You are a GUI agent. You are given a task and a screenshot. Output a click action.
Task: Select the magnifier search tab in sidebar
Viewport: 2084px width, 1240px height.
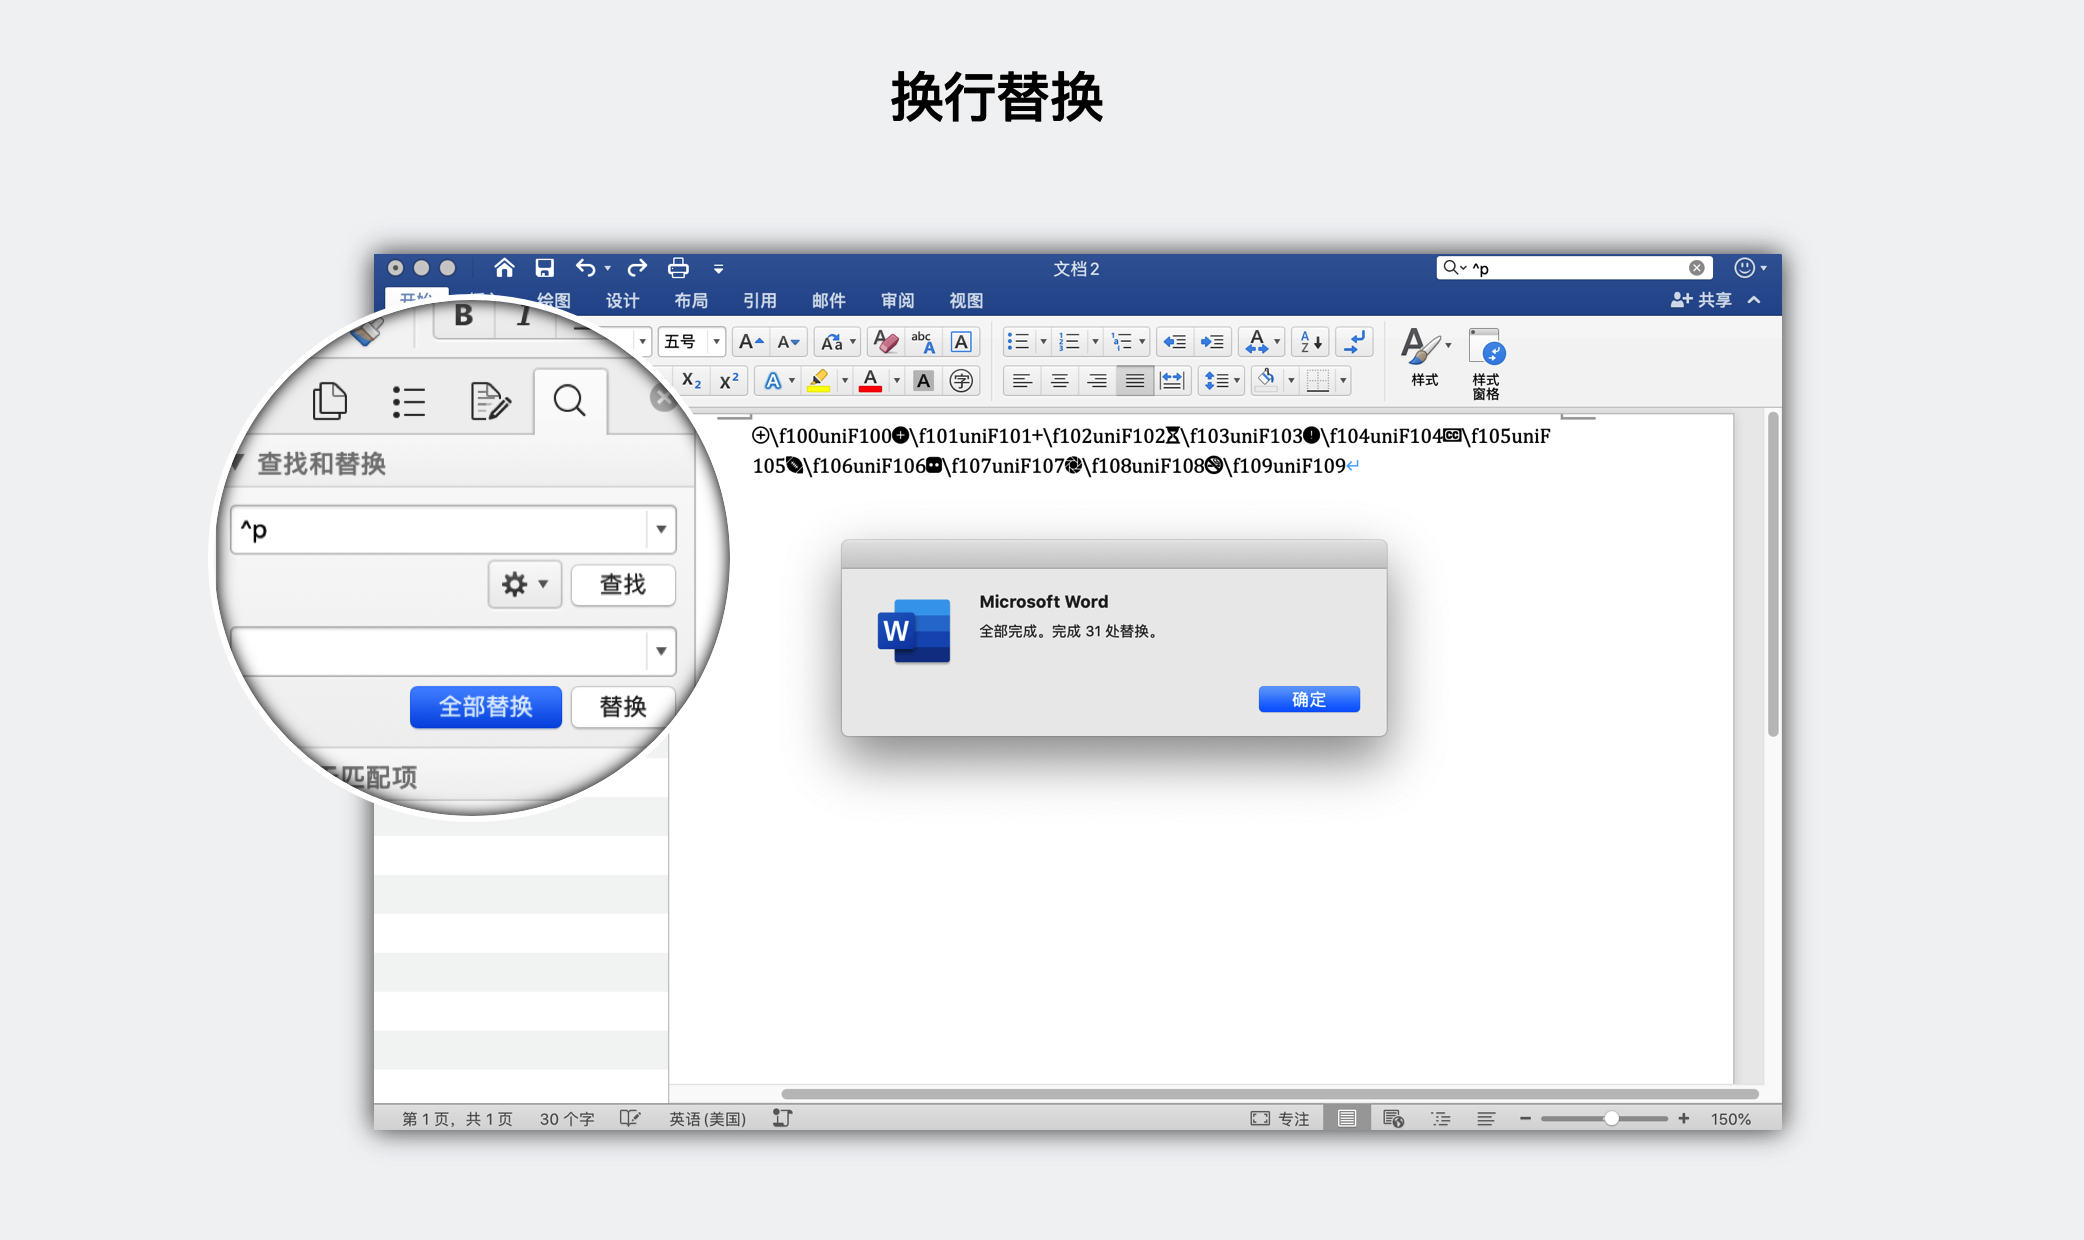pos(569,401)
